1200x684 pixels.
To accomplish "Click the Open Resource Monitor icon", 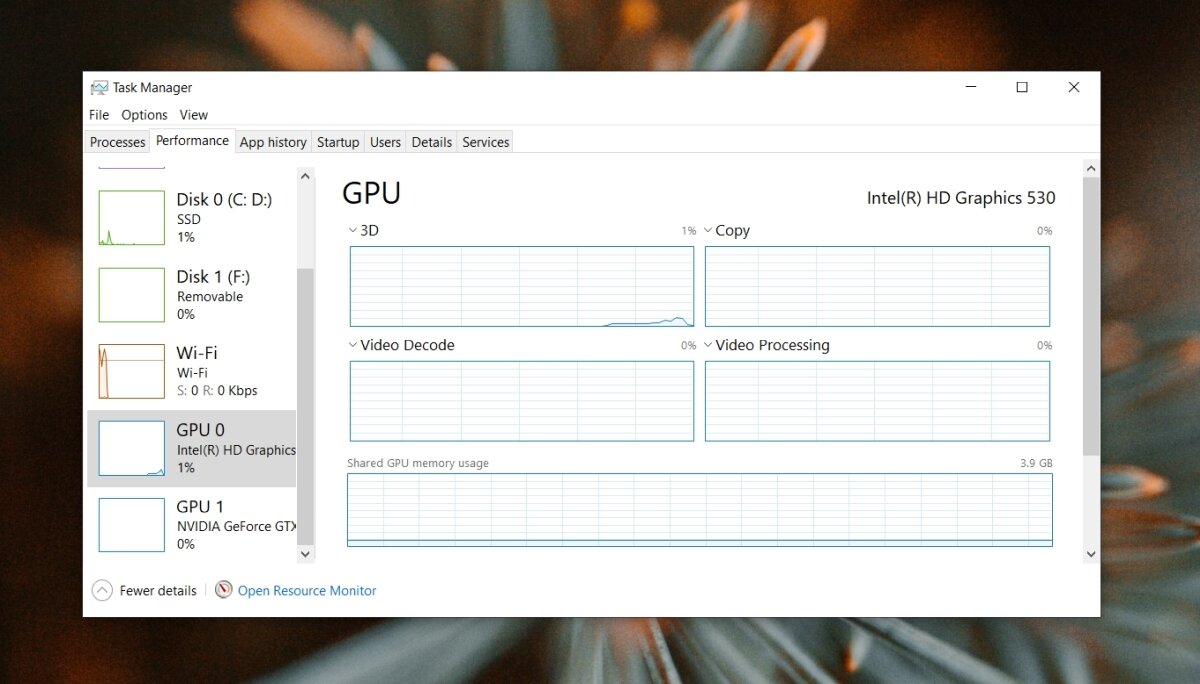I will pyautogui.click(x=223, y=590).
